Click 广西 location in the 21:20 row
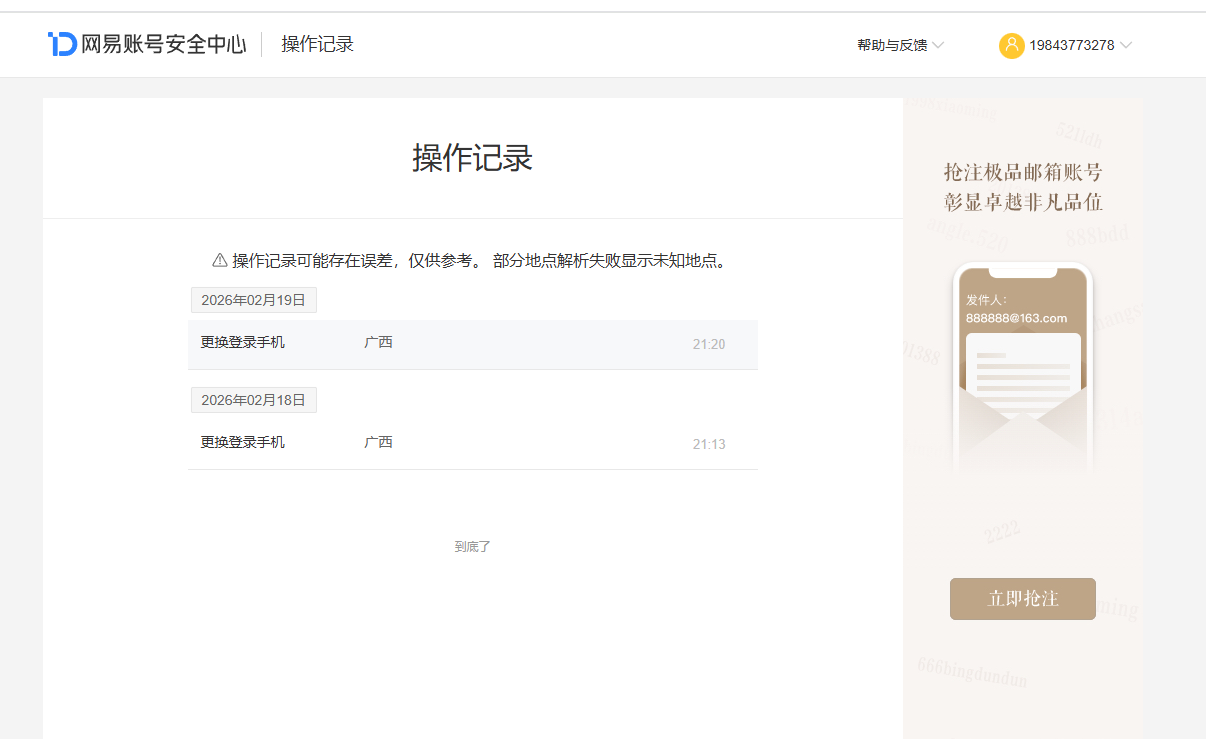 pos(378,343)
